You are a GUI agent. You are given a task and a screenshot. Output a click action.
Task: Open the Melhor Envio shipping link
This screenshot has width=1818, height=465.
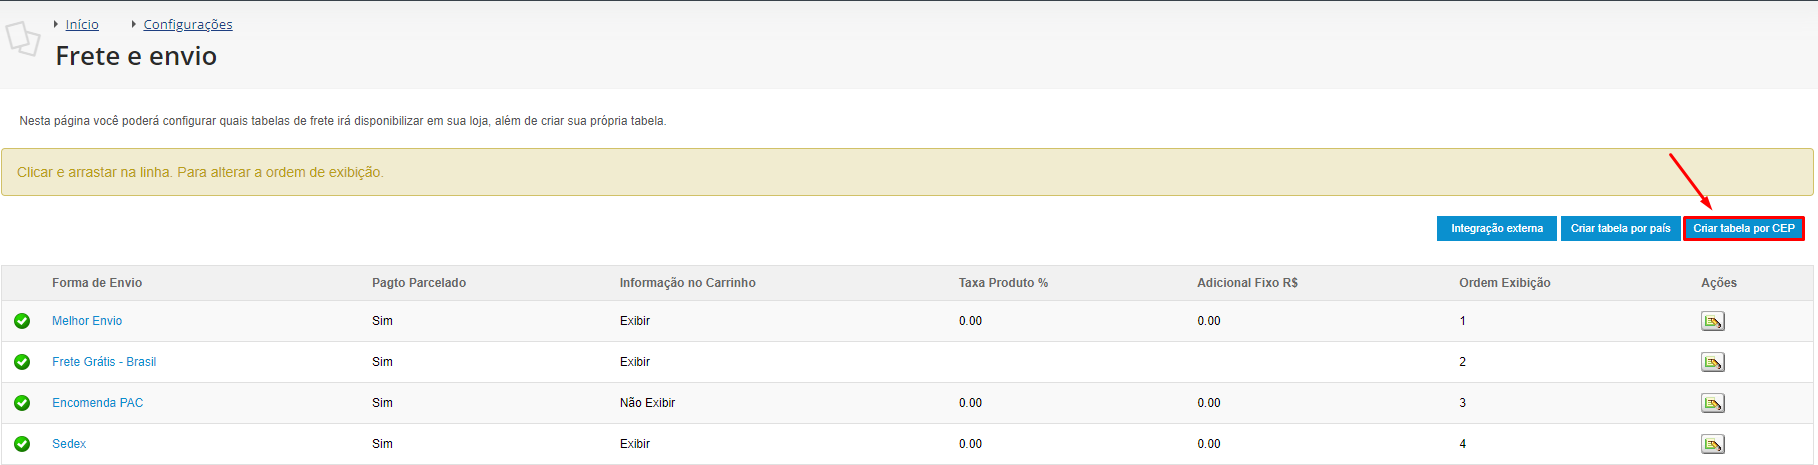tap(87, 321)
